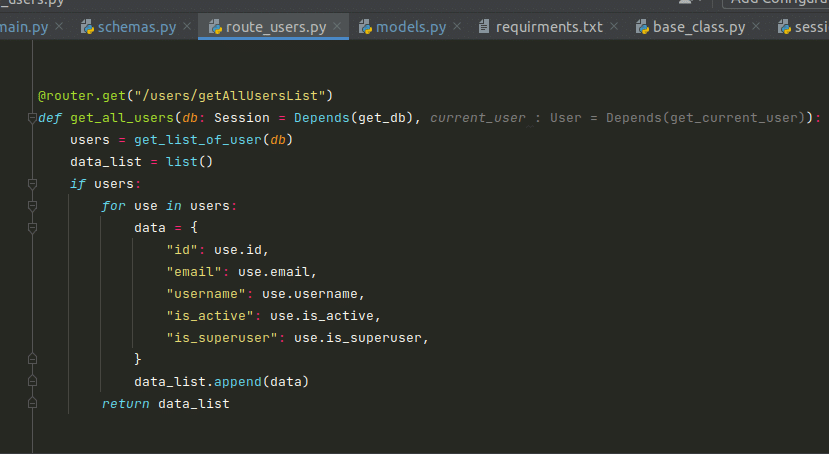Image resolution: width=829 pixels, height=454 pixels.
Task: Click the Python icon on base_class.py tab
Action: coord(642,26)
